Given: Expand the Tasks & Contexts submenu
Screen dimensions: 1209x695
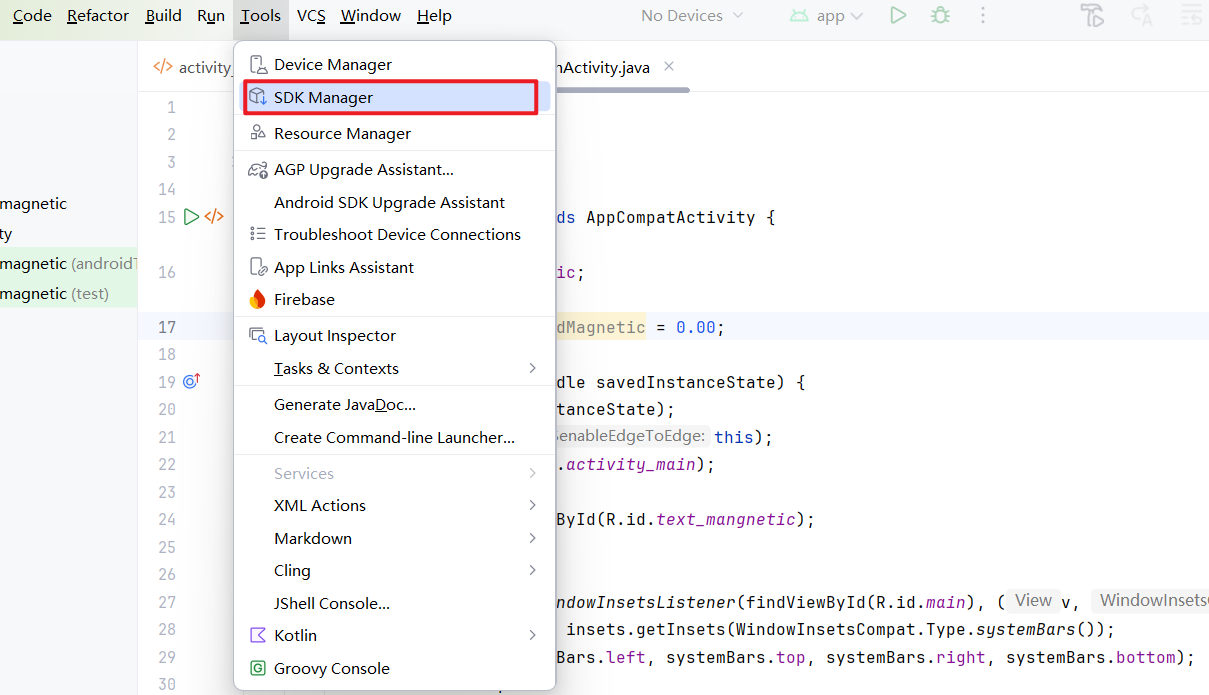Looking at the screenshot, I should (x=394, y=368).
